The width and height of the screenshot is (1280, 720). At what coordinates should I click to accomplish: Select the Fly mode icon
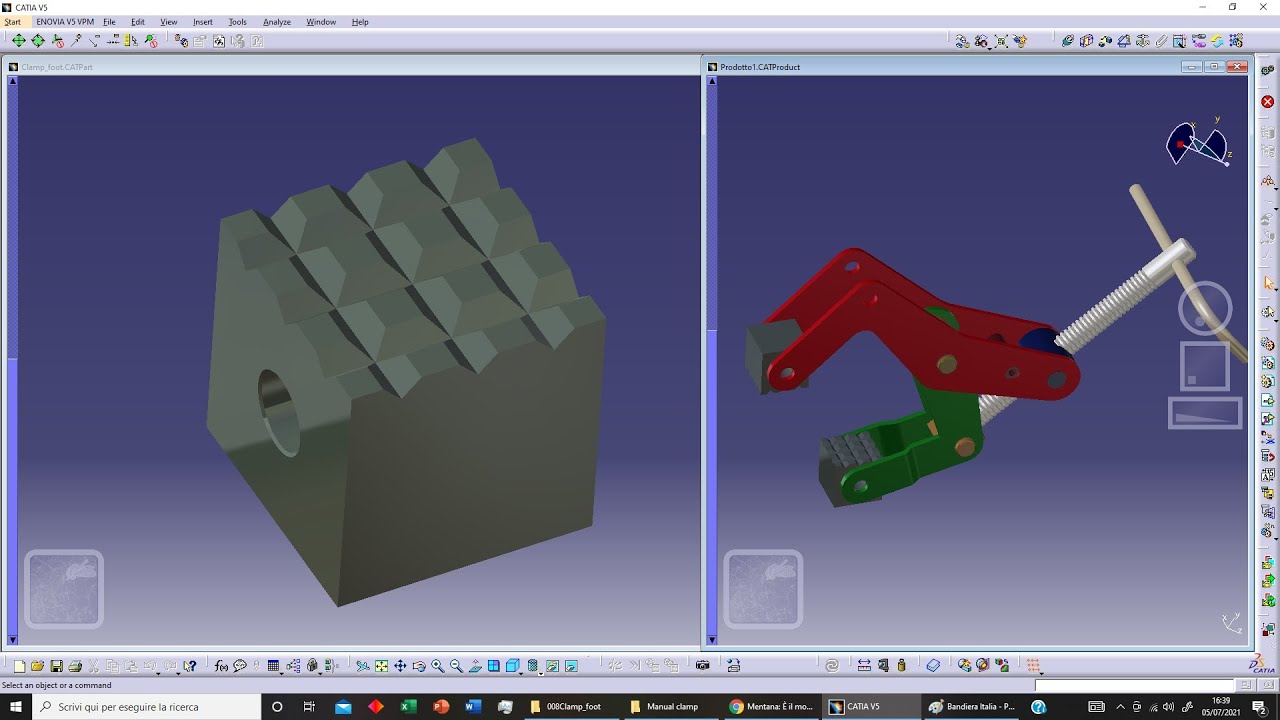click(362, 666)
